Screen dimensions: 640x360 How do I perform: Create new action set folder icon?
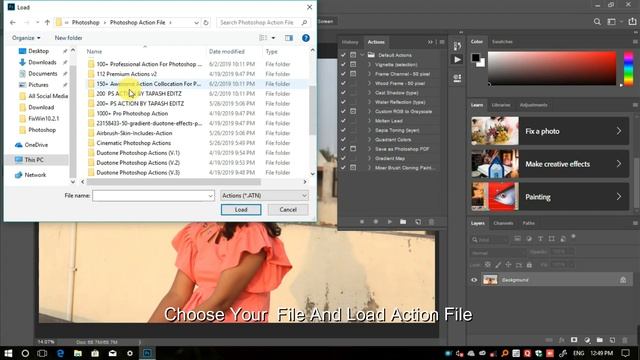click(x=403, y=222)
